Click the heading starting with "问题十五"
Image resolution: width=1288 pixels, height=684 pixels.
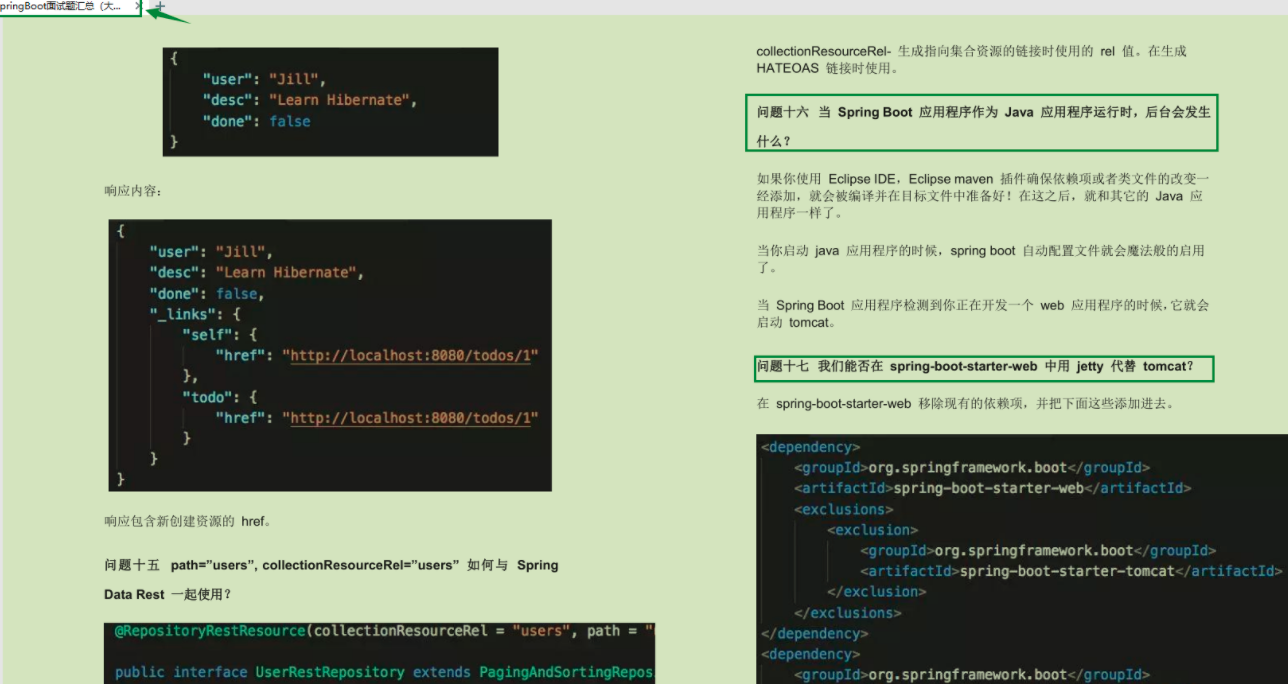pos(331,565)
